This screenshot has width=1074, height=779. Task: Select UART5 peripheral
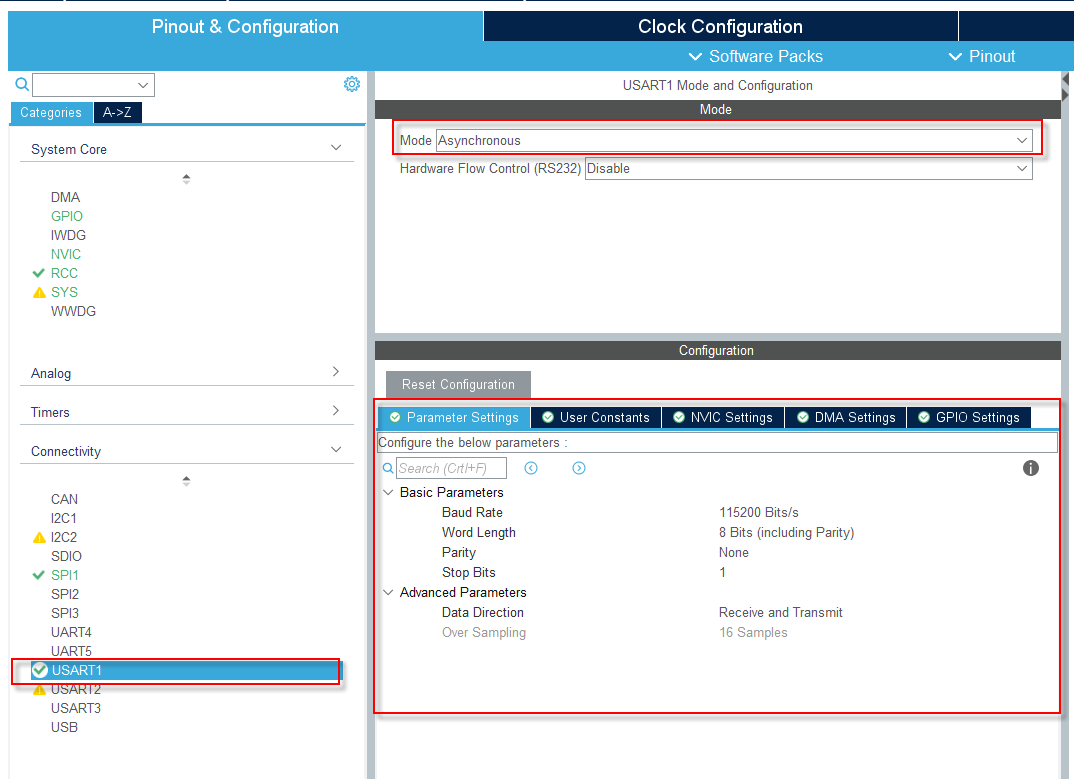coord(71,651)
